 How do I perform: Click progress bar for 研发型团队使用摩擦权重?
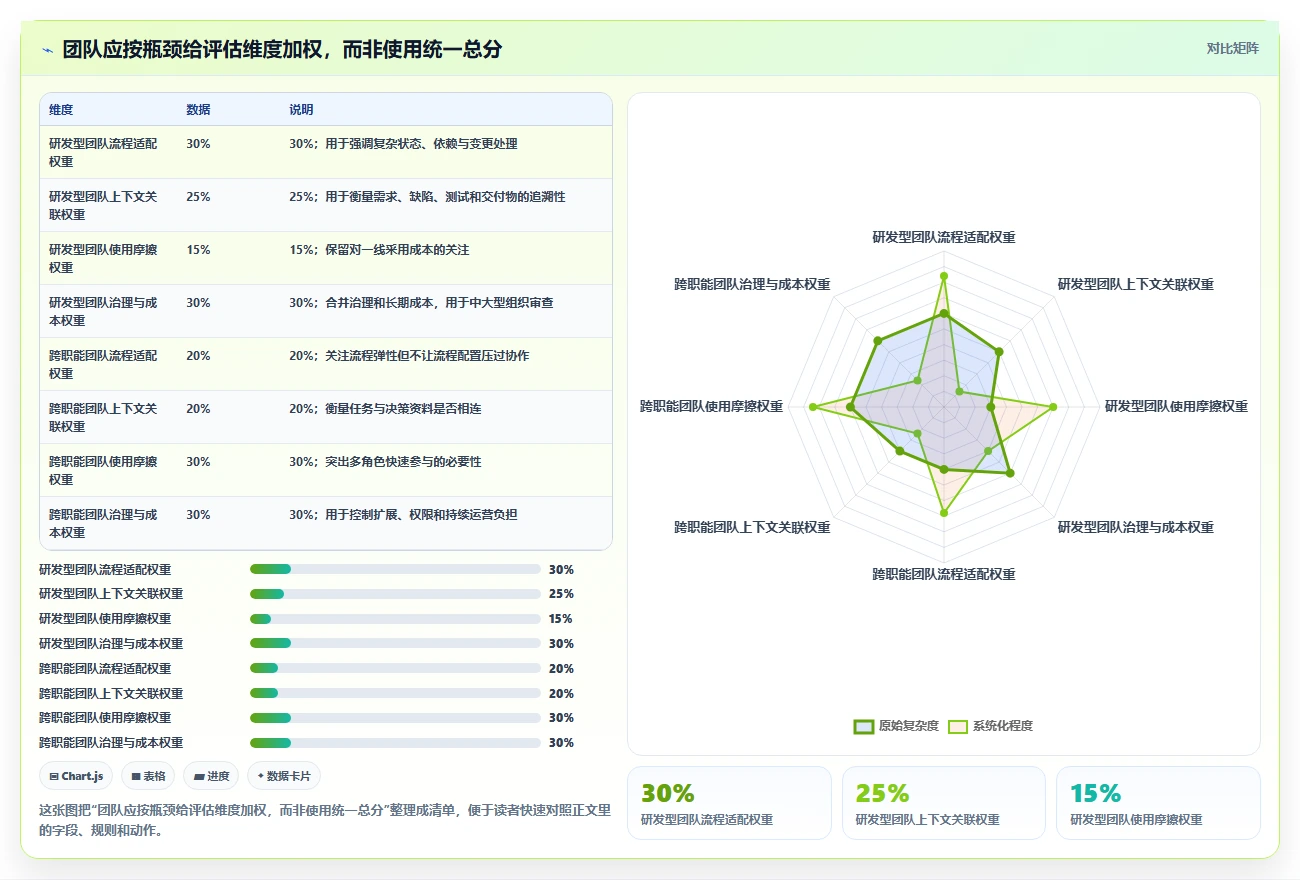tap(395, 619)
